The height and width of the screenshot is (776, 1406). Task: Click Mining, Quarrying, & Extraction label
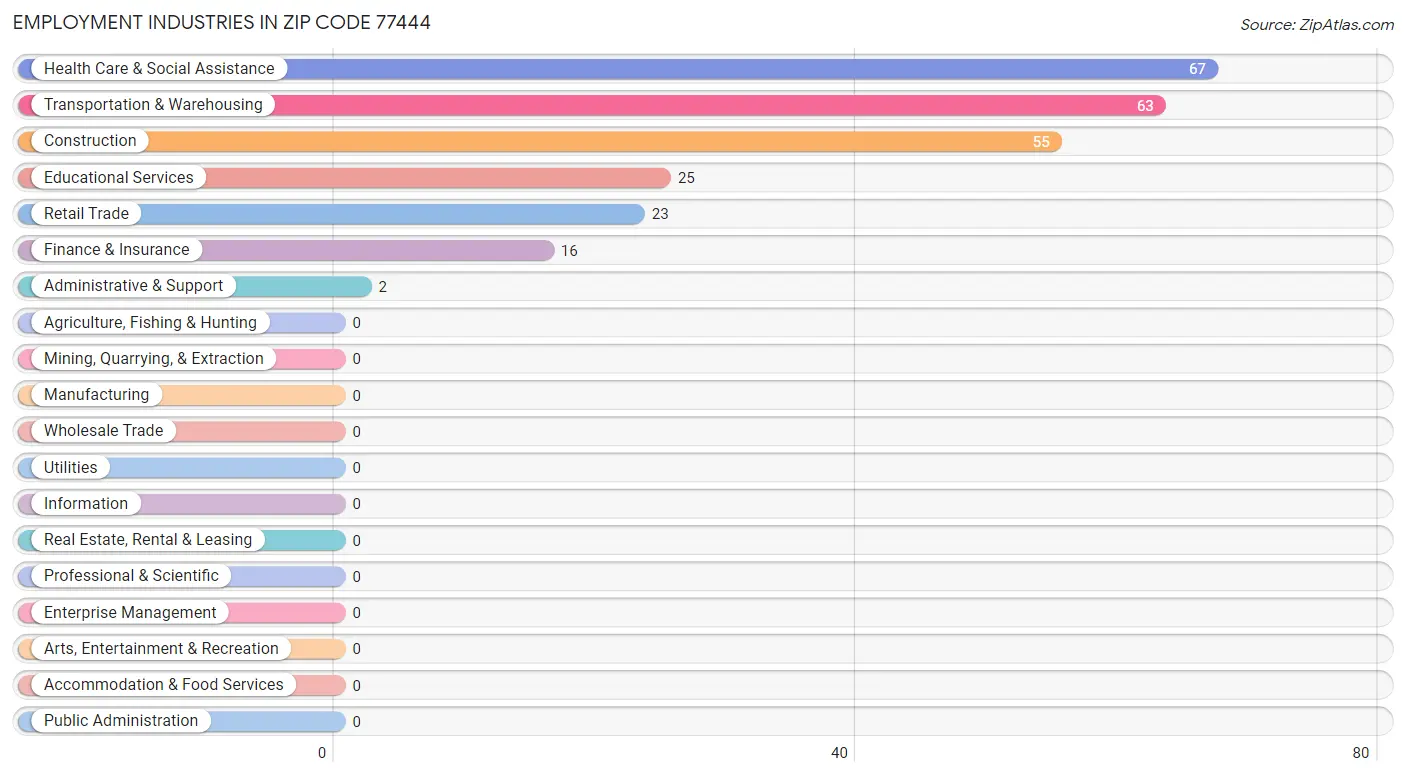click(154, 358)
